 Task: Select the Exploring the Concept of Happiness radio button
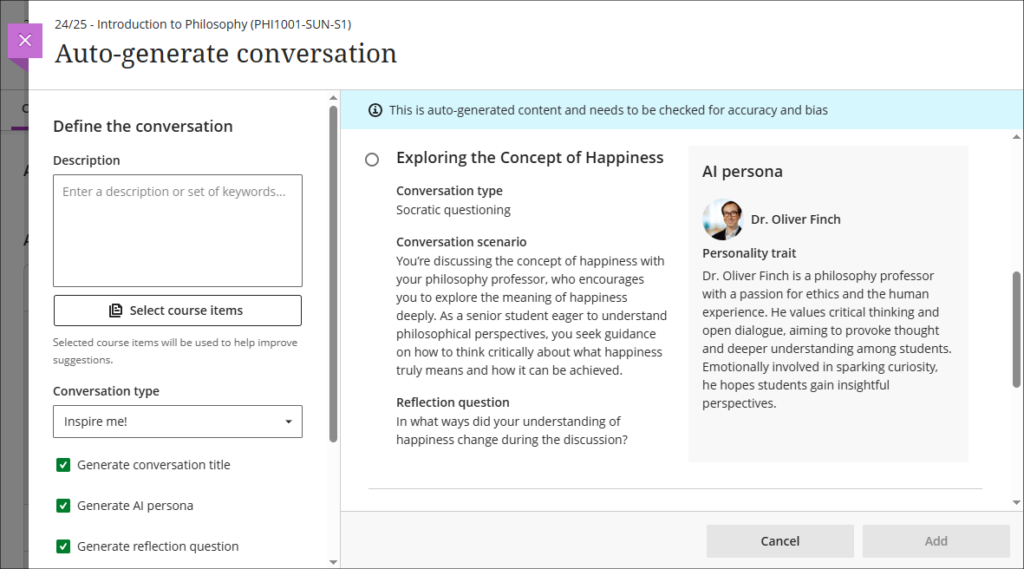tap(372, 159)
